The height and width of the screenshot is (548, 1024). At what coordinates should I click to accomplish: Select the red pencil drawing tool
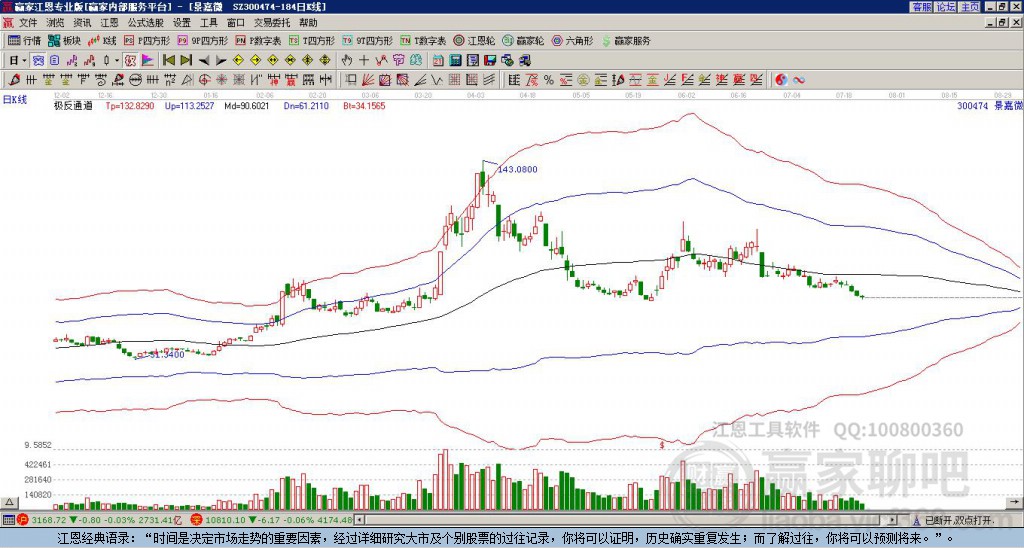pyautogui.click(x=14, y=80)
